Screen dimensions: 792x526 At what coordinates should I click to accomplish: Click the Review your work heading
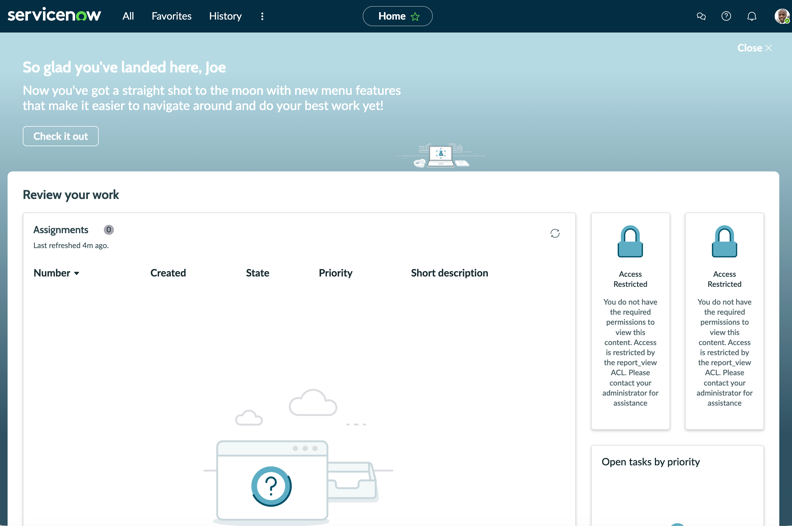pyautogui.click(x=71, y=195)
